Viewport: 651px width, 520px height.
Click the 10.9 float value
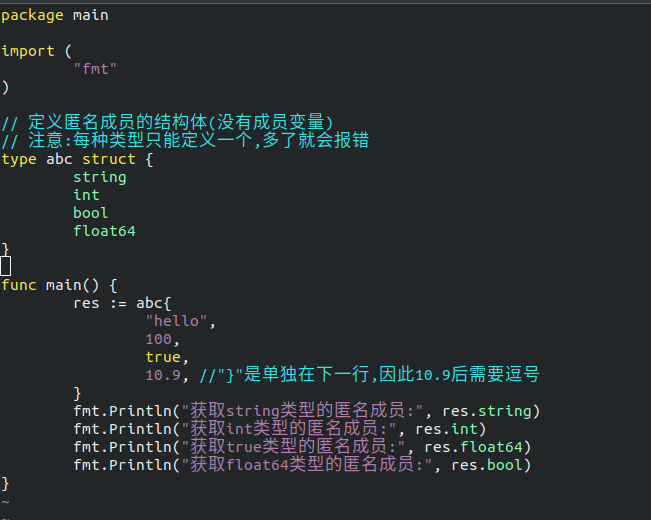click(x=162, y=375)
